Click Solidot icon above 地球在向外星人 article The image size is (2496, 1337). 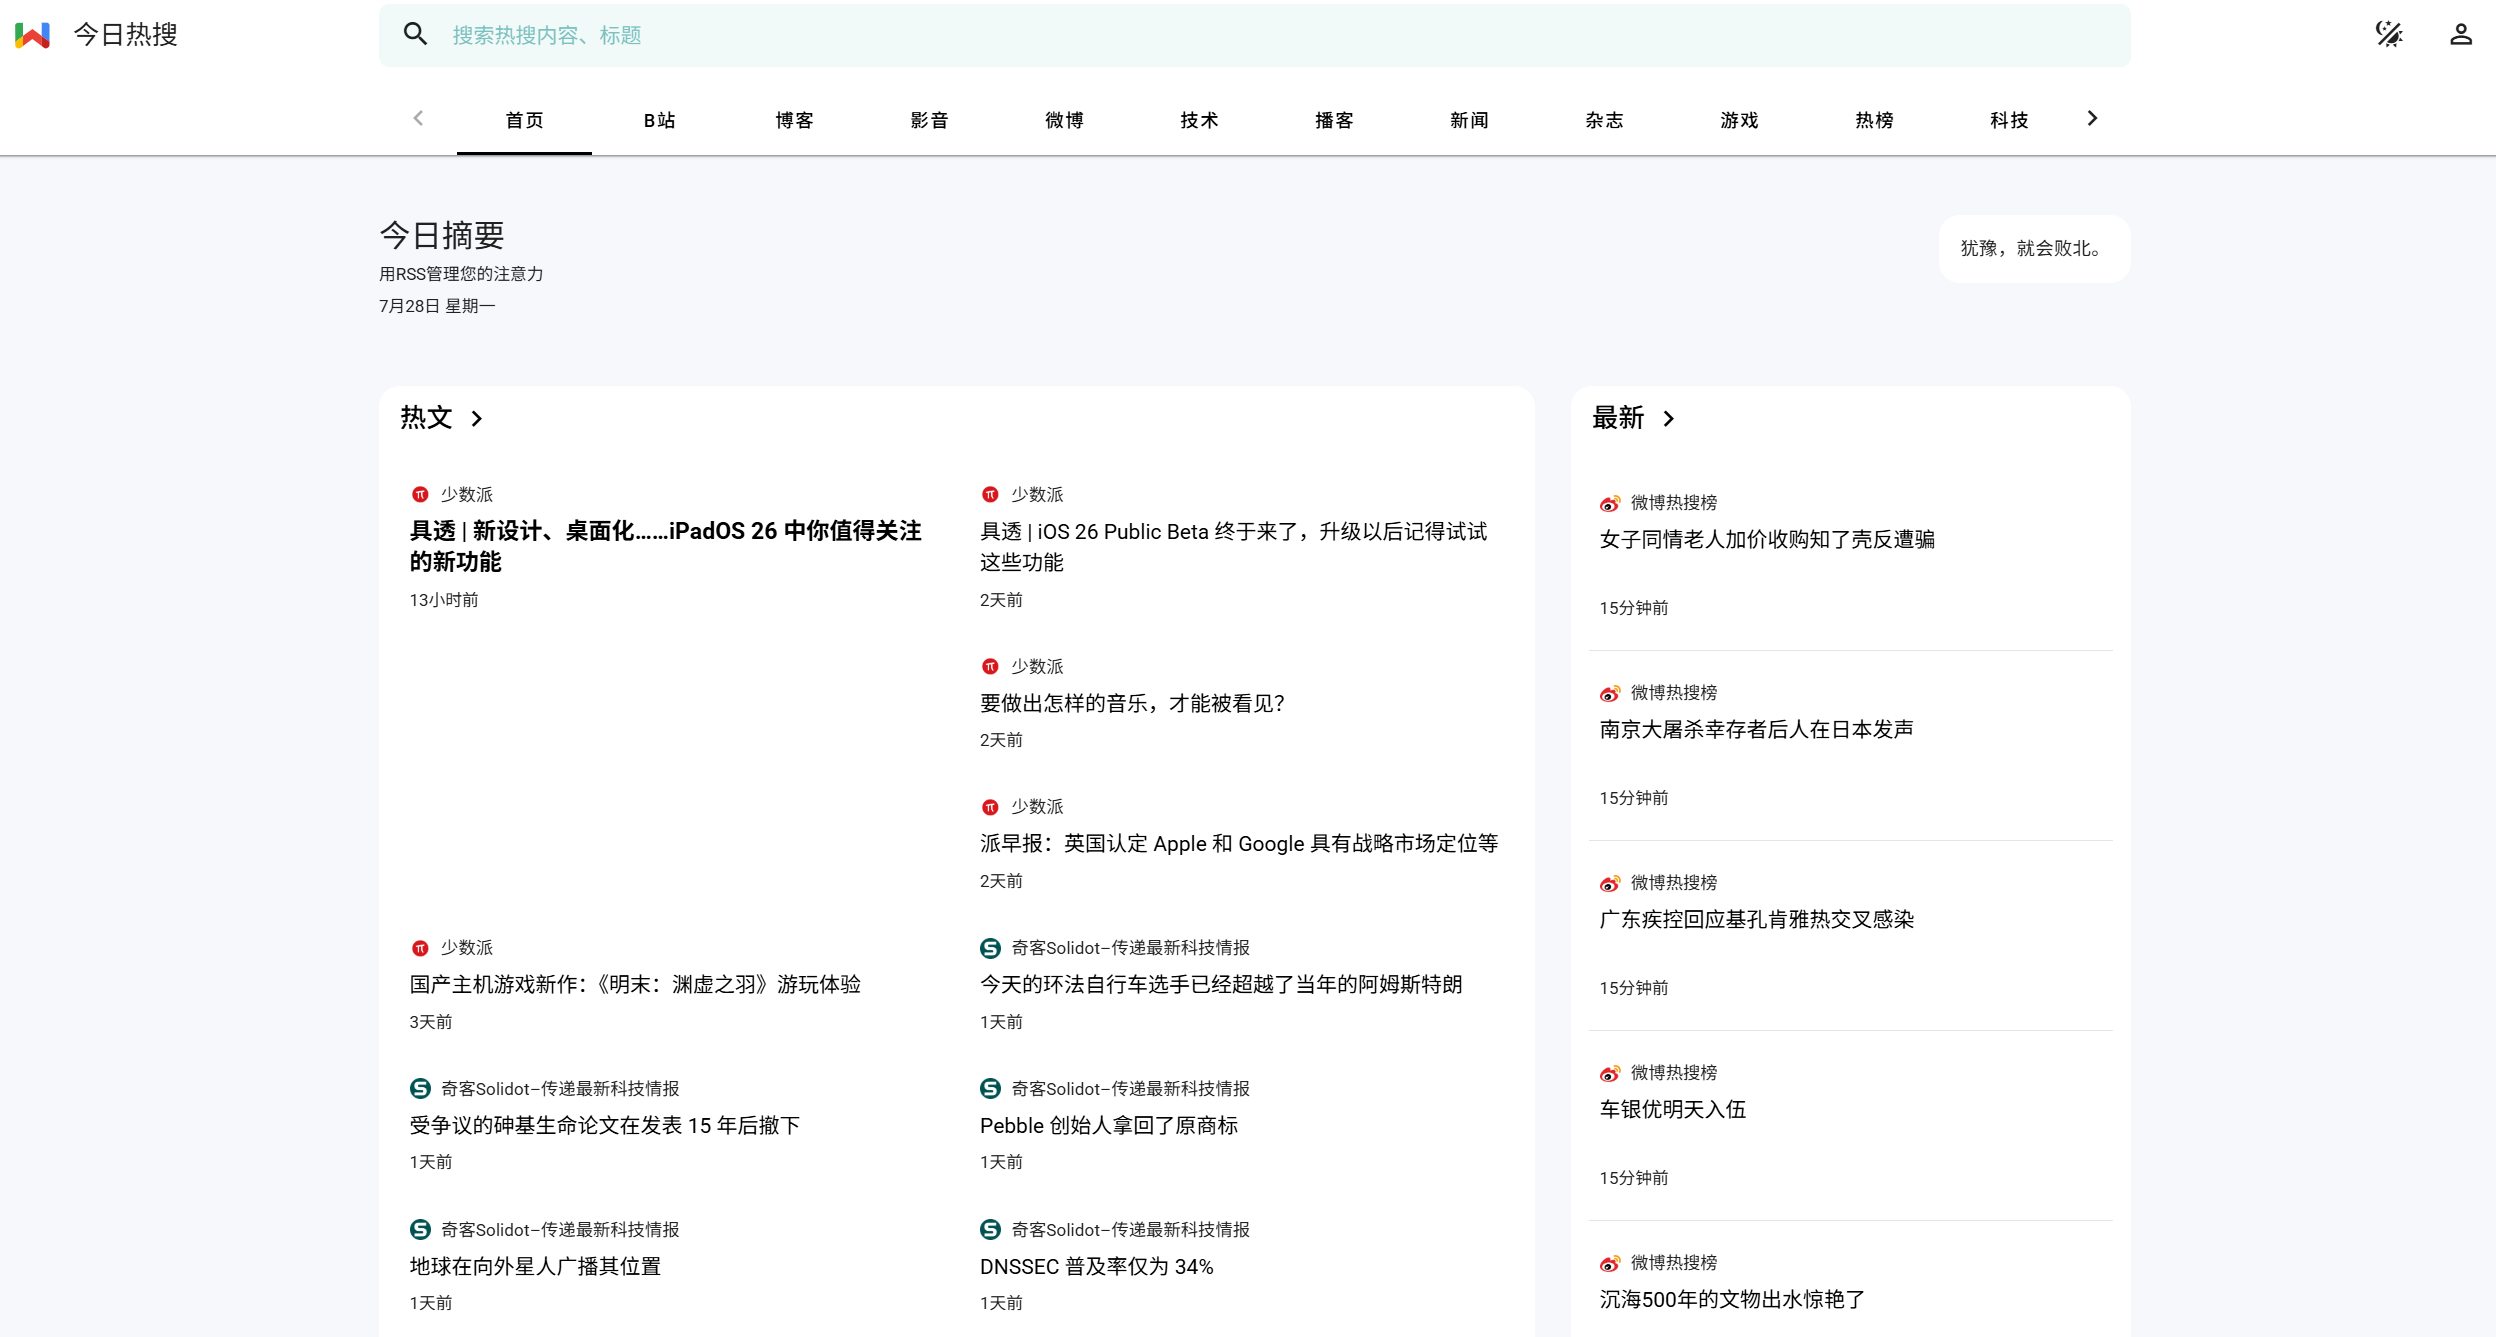click(x=420, y=1230)
